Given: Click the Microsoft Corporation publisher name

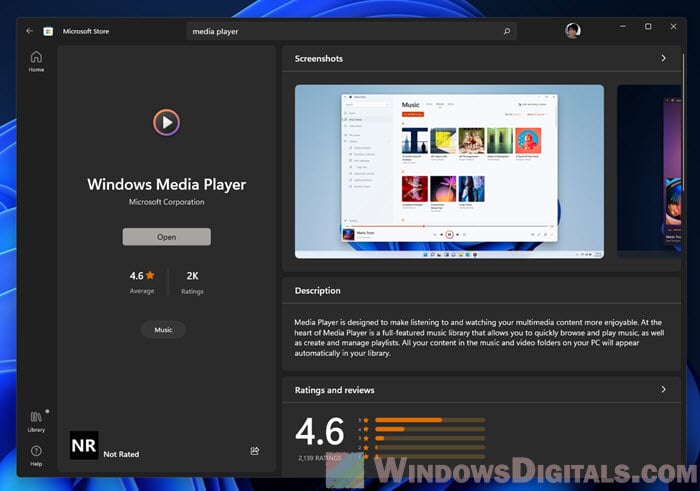Looking at the screenshot, I should (167, 202).
